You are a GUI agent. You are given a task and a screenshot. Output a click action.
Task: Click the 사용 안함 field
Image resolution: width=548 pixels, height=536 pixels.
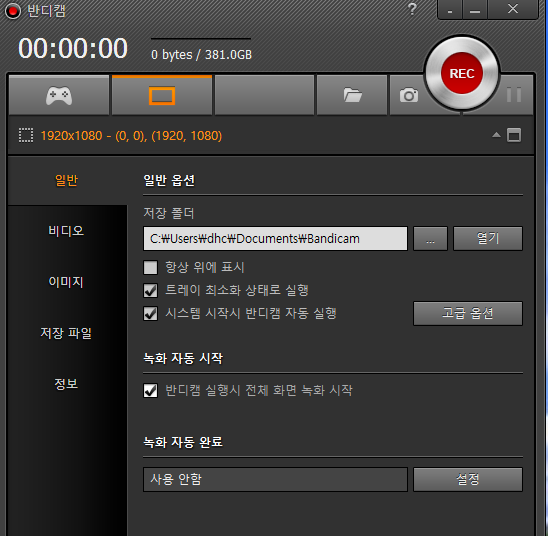click(275, 479)
